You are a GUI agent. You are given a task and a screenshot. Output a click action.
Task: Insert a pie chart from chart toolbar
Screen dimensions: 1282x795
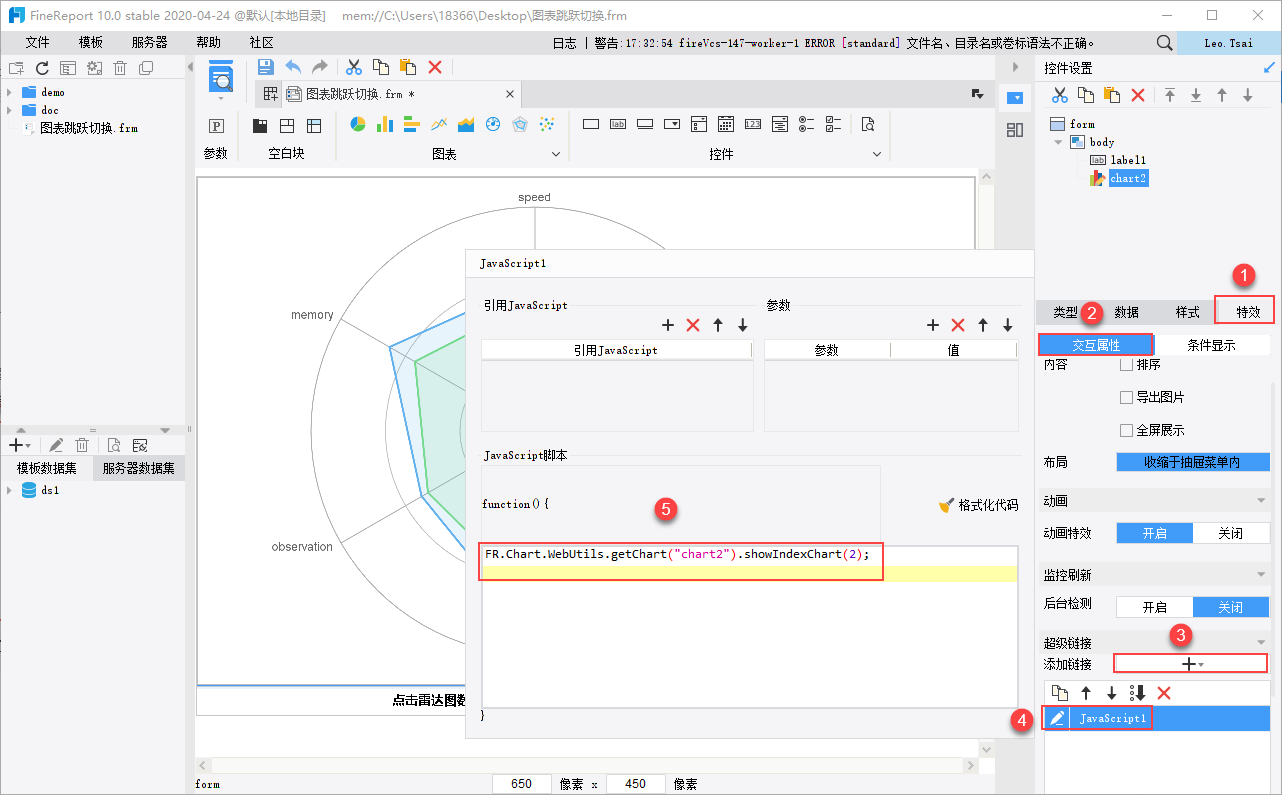[x=357, y=125]
